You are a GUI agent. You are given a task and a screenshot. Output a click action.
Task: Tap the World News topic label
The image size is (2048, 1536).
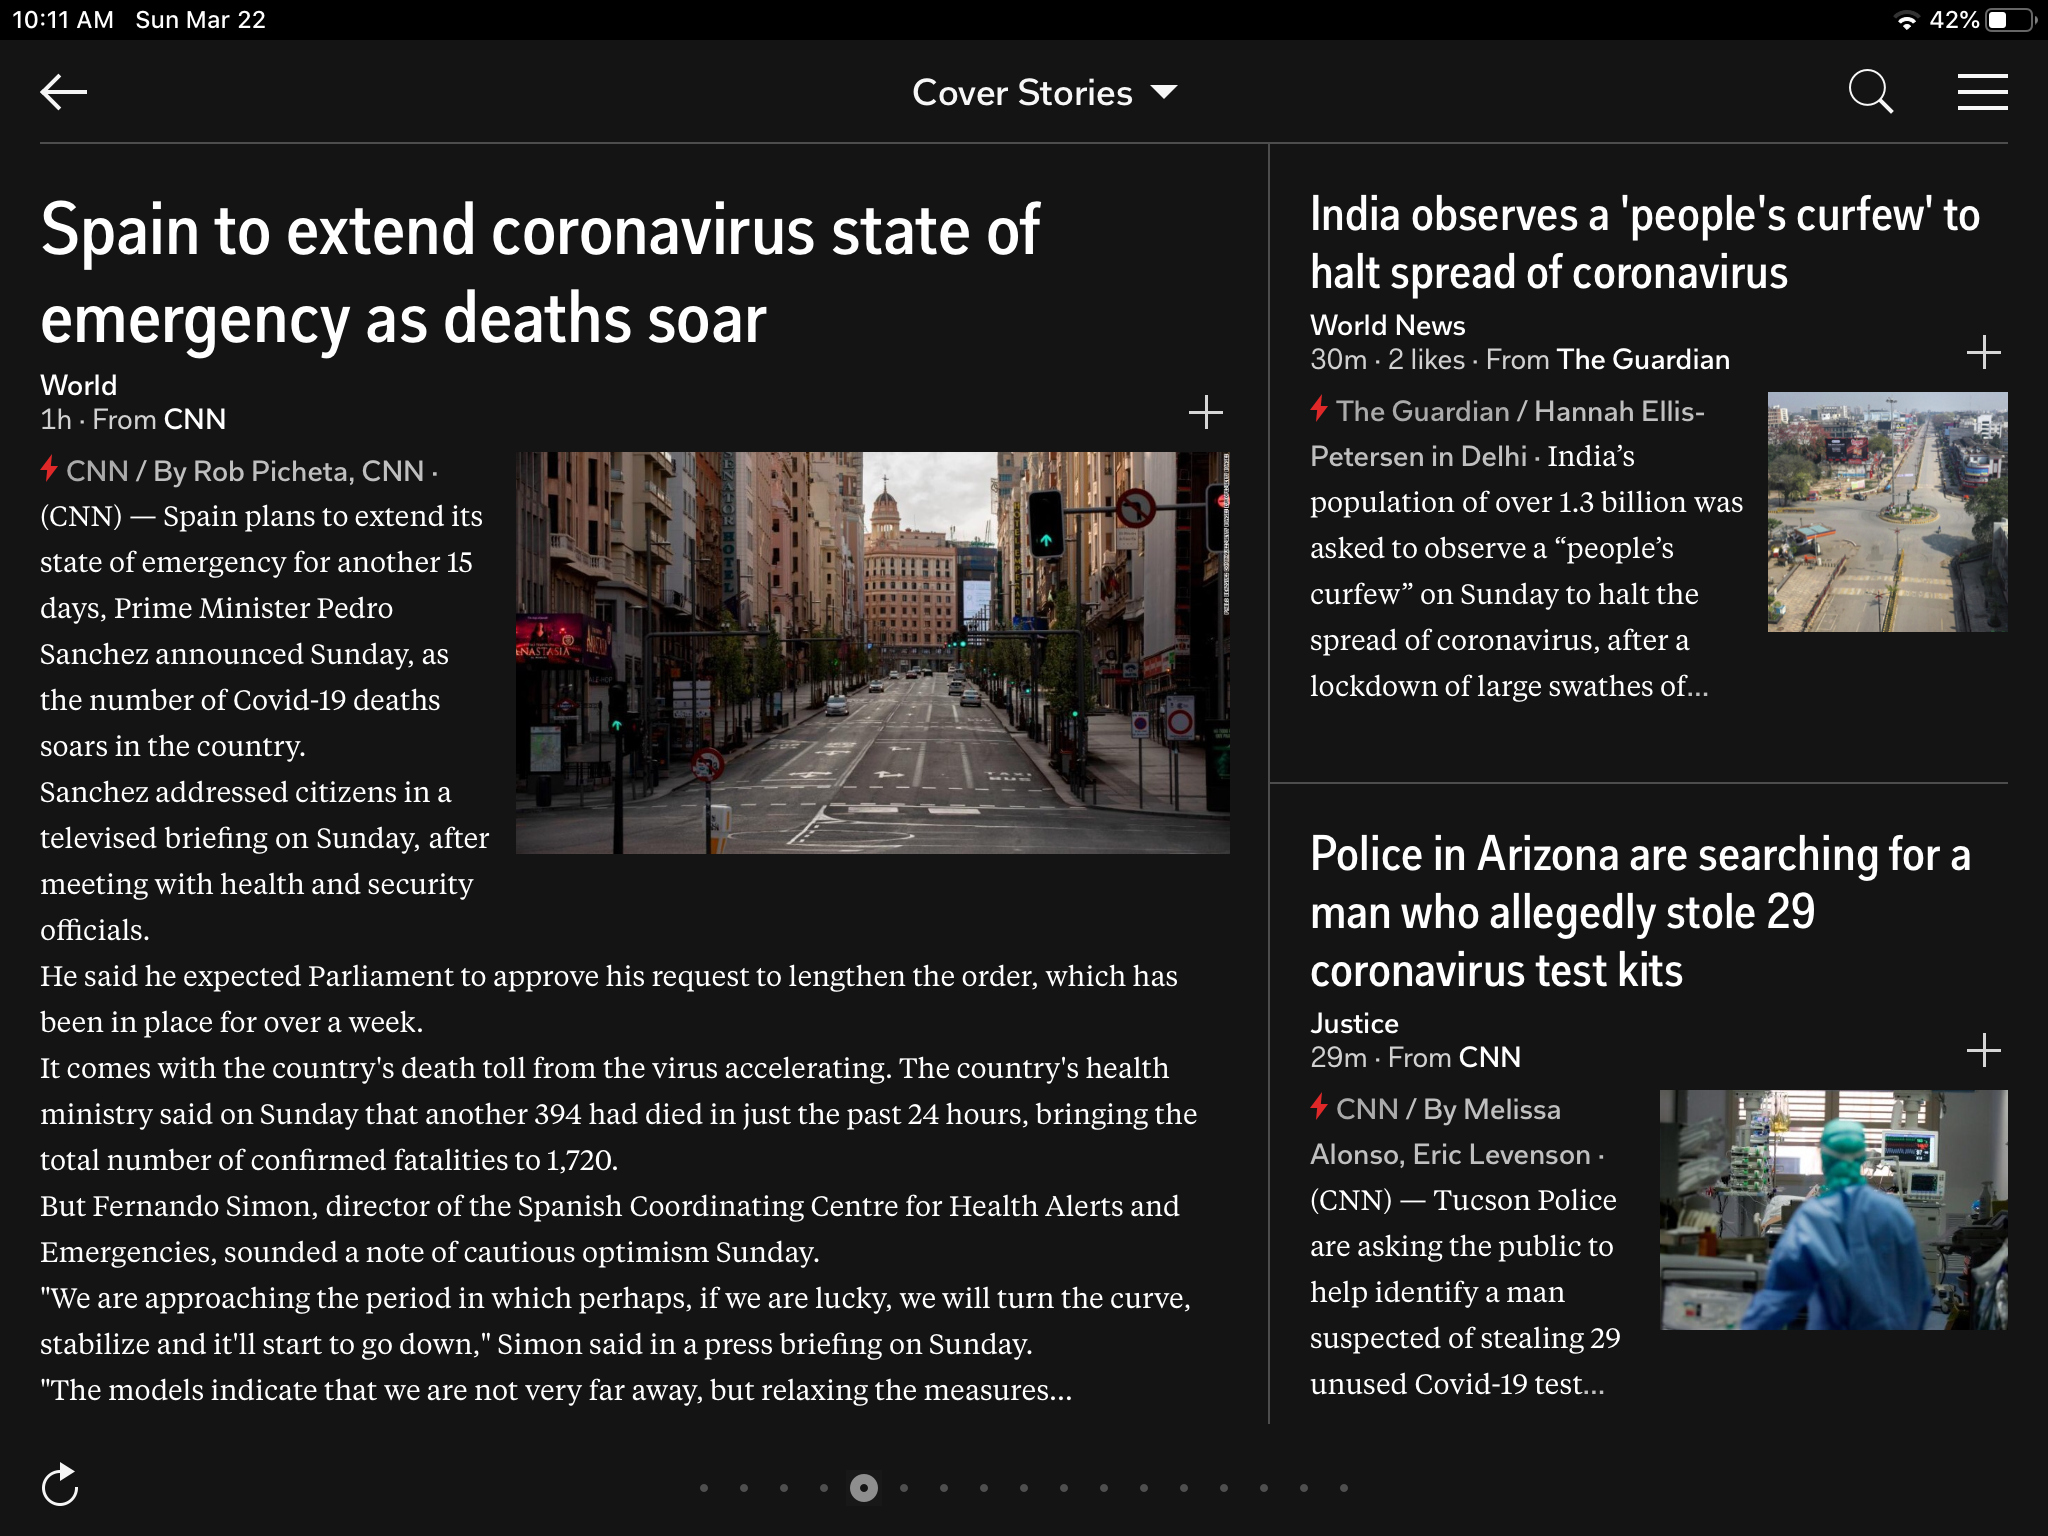click(x=1387, y=325)
